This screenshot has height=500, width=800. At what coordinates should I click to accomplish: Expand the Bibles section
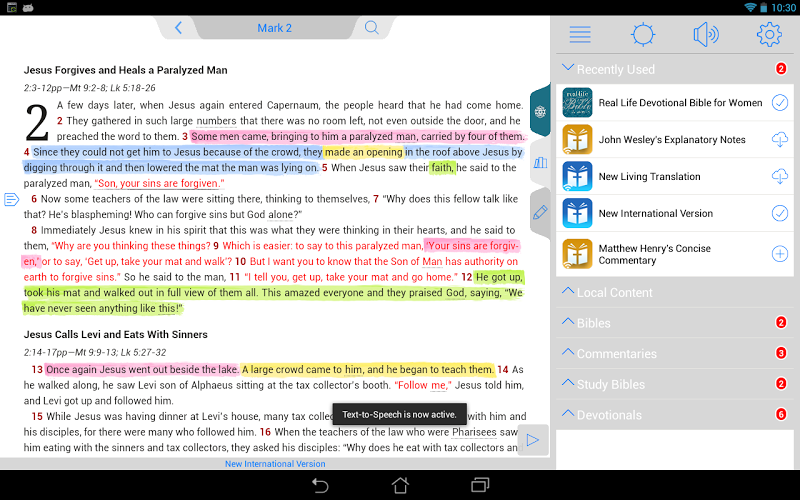674,323
